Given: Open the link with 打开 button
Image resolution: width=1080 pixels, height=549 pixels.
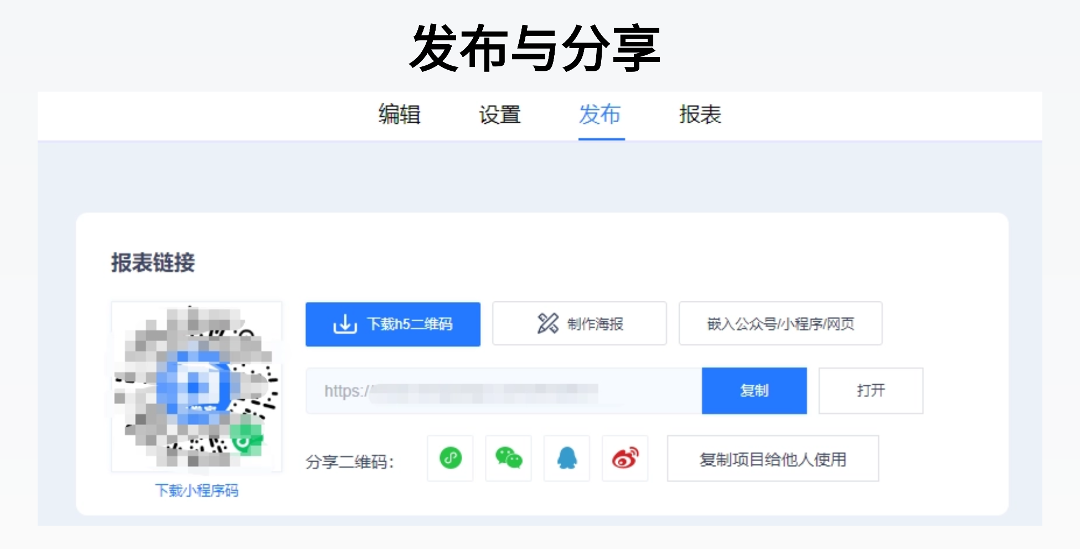Looking at the screenshot, I should pyautogui.click(x=871, y=391).
